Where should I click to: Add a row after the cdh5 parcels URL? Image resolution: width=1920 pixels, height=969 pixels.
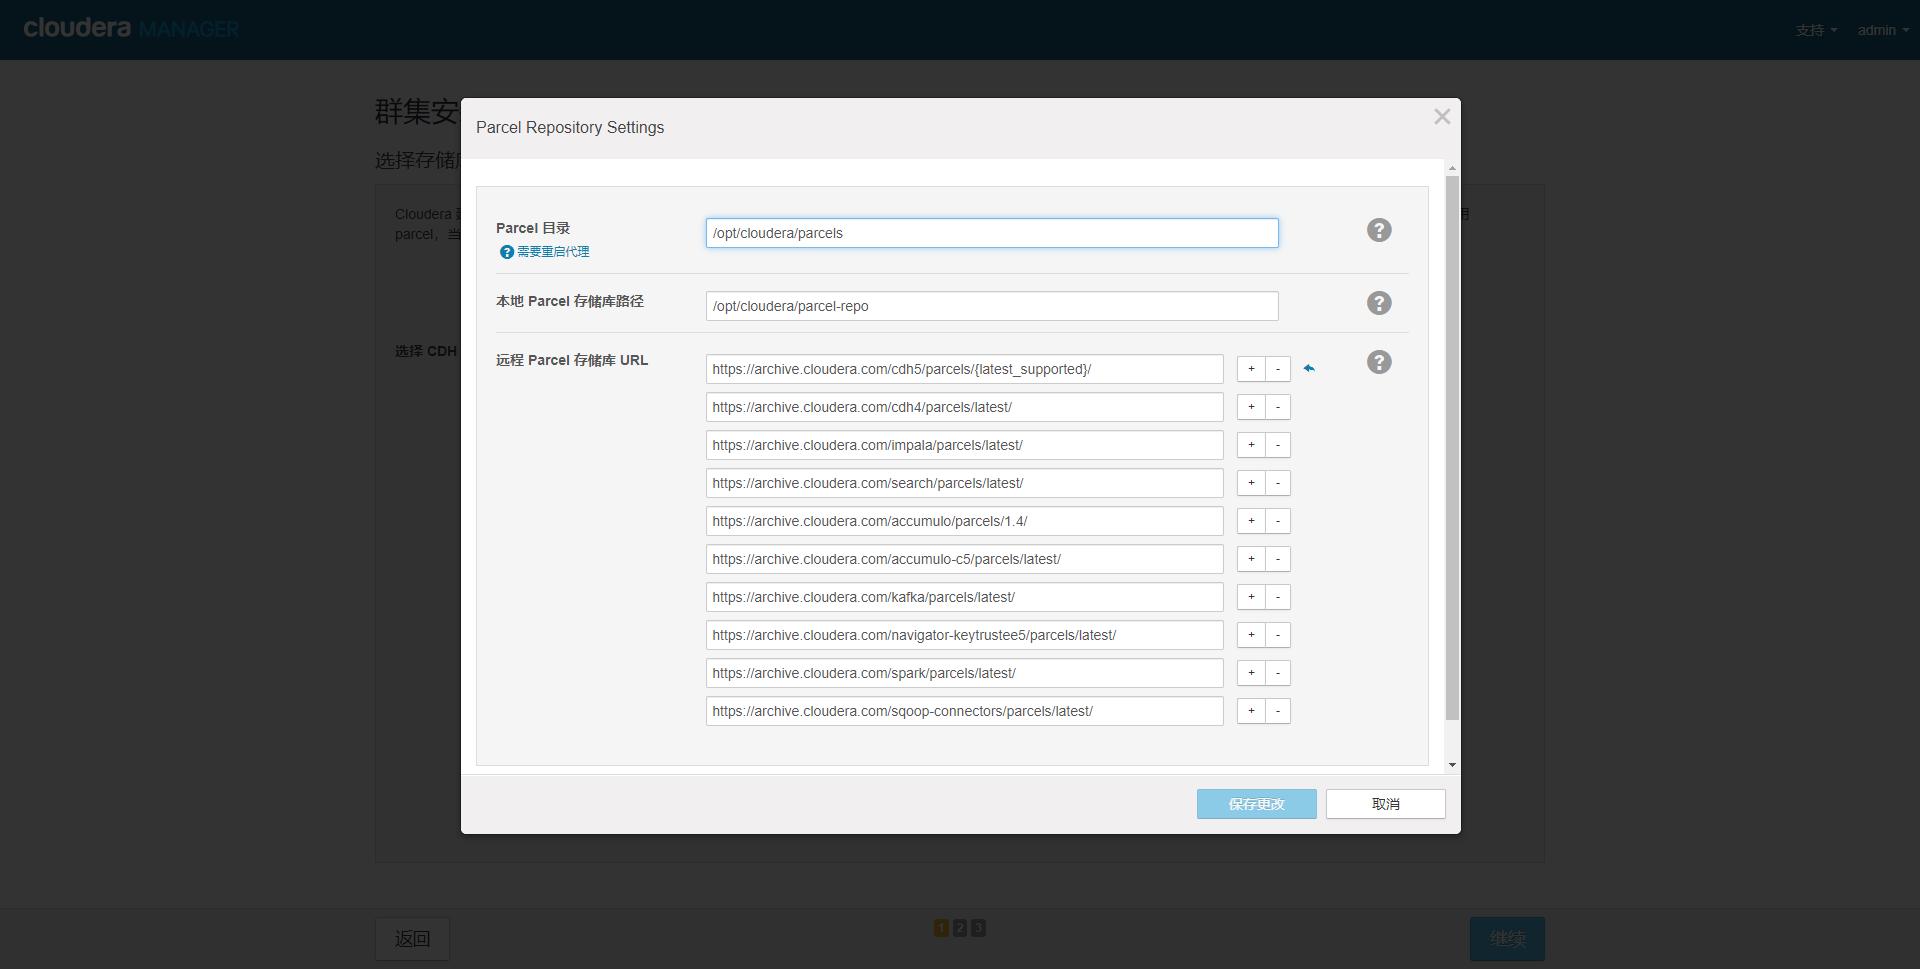coord(1251,369)
